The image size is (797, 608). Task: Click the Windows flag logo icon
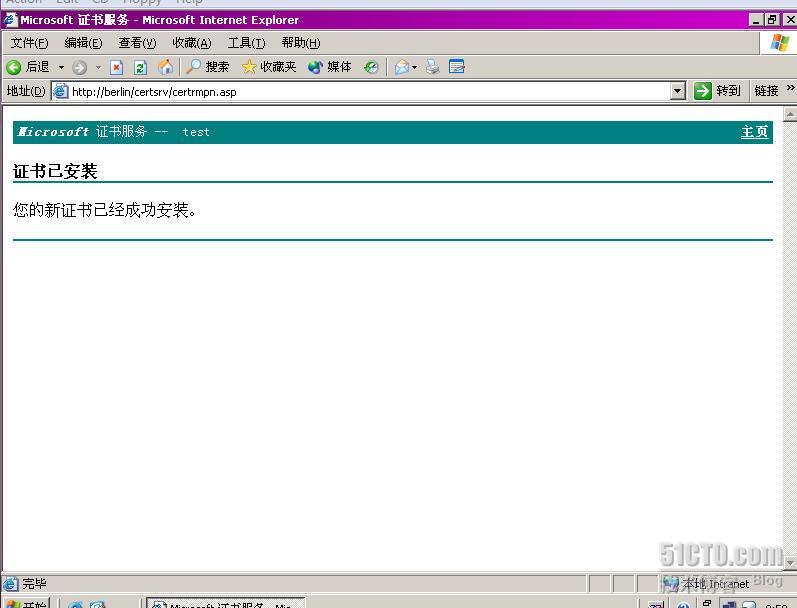click(779, 43)
